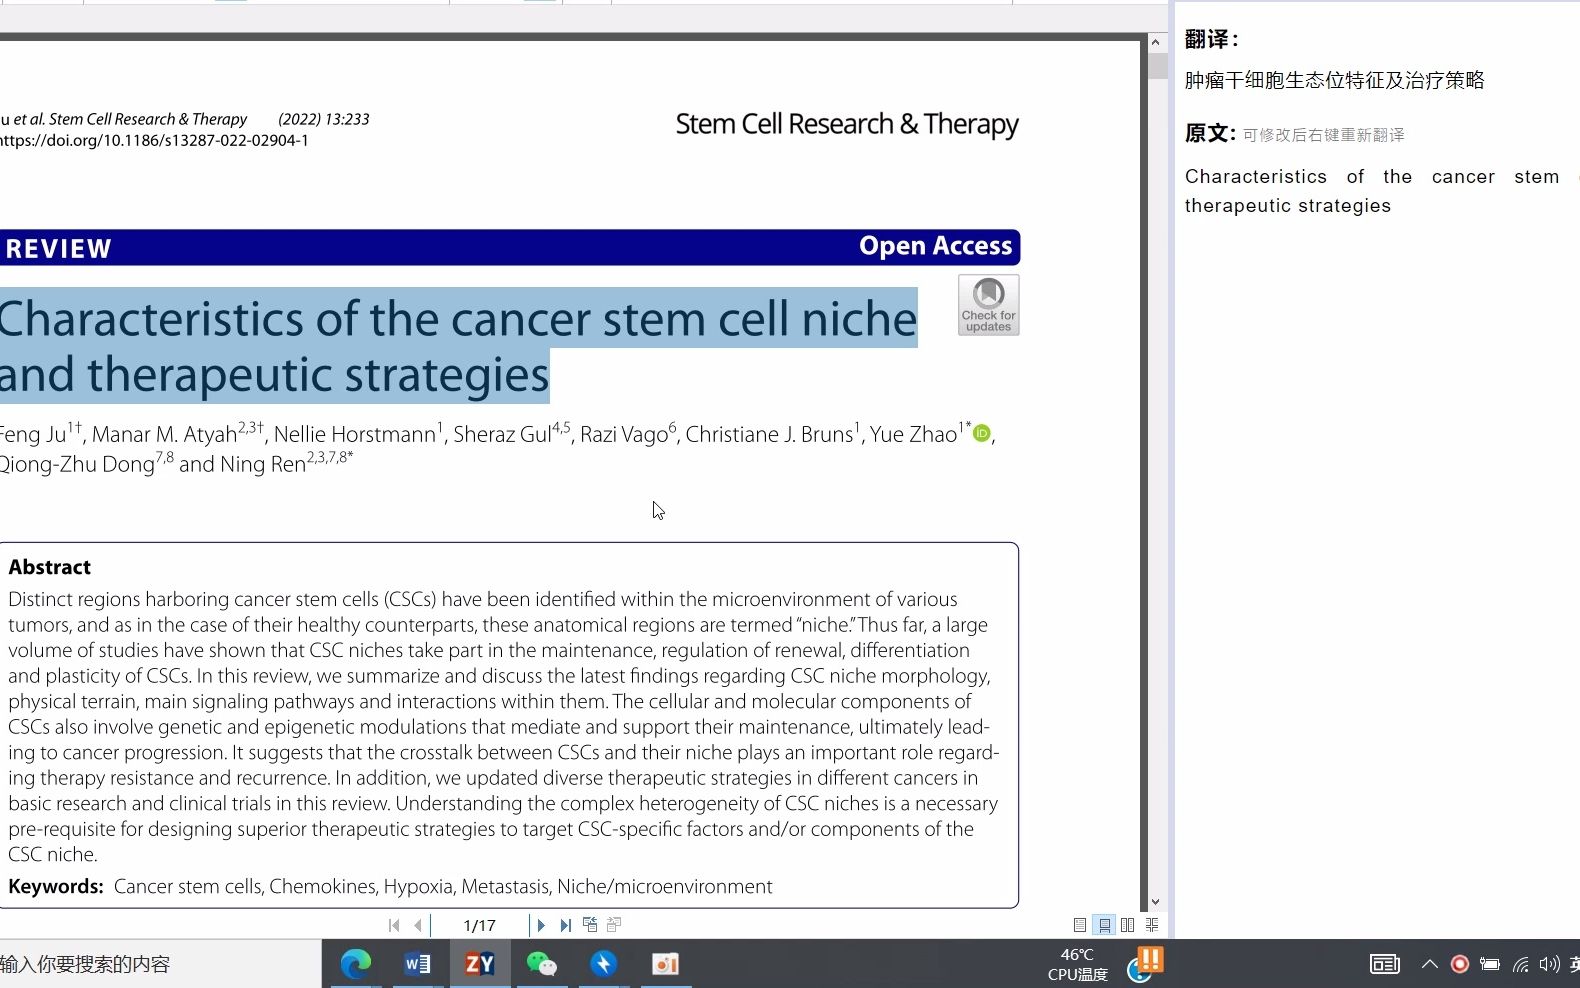Click author name Ning Ren

(x=263, y=464)
